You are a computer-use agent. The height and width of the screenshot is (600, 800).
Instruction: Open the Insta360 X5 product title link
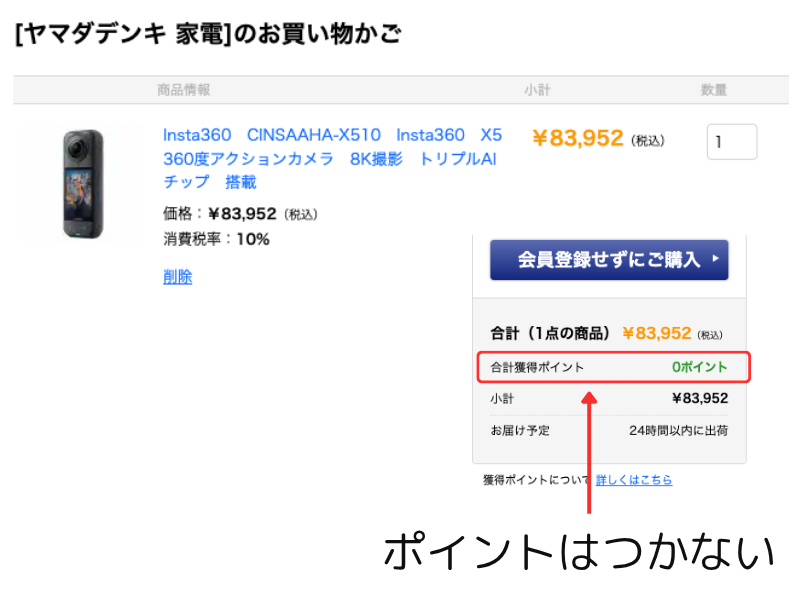click(332, 158)
